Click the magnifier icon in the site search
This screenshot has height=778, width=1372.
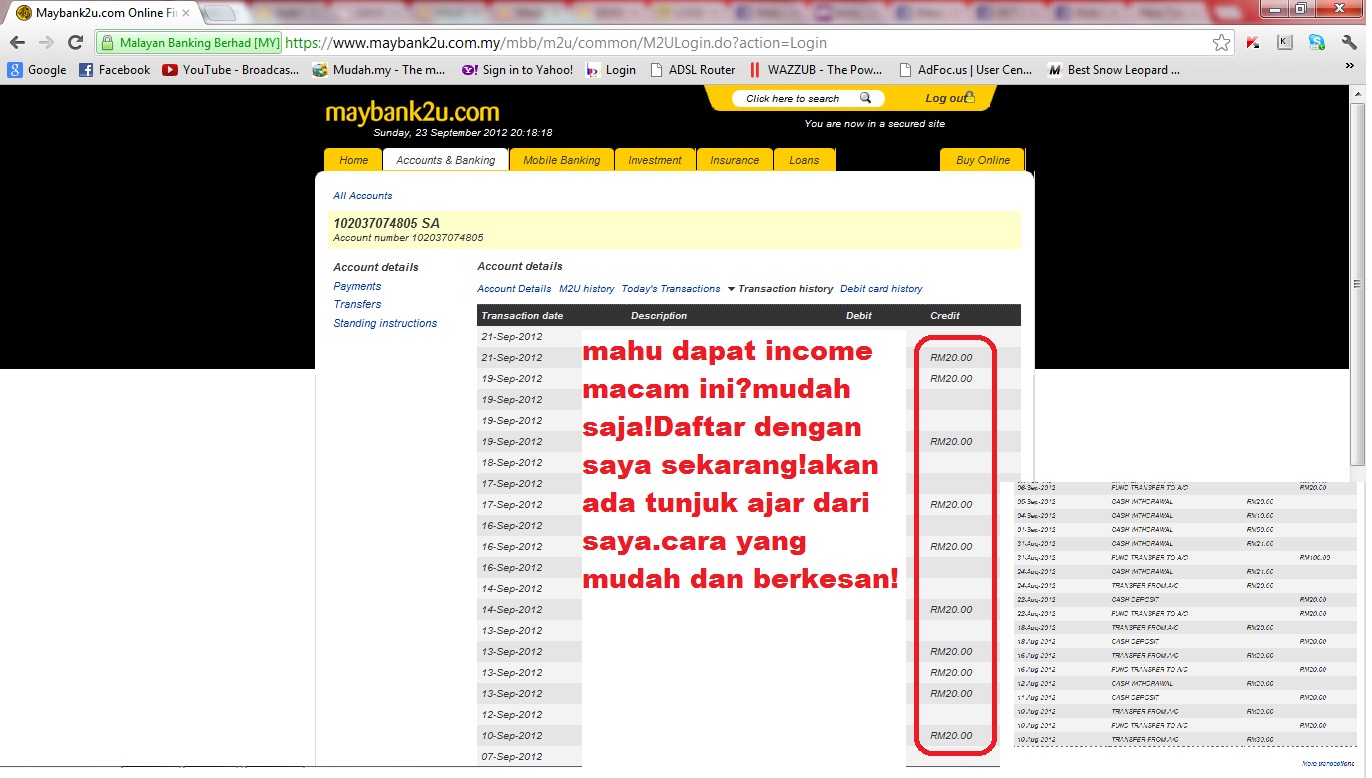866,98
